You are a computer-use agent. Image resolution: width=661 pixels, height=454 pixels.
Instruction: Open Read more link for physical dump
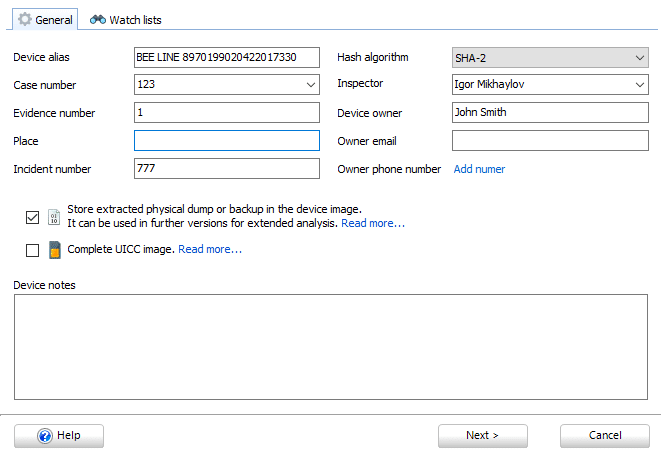point(373,223)
